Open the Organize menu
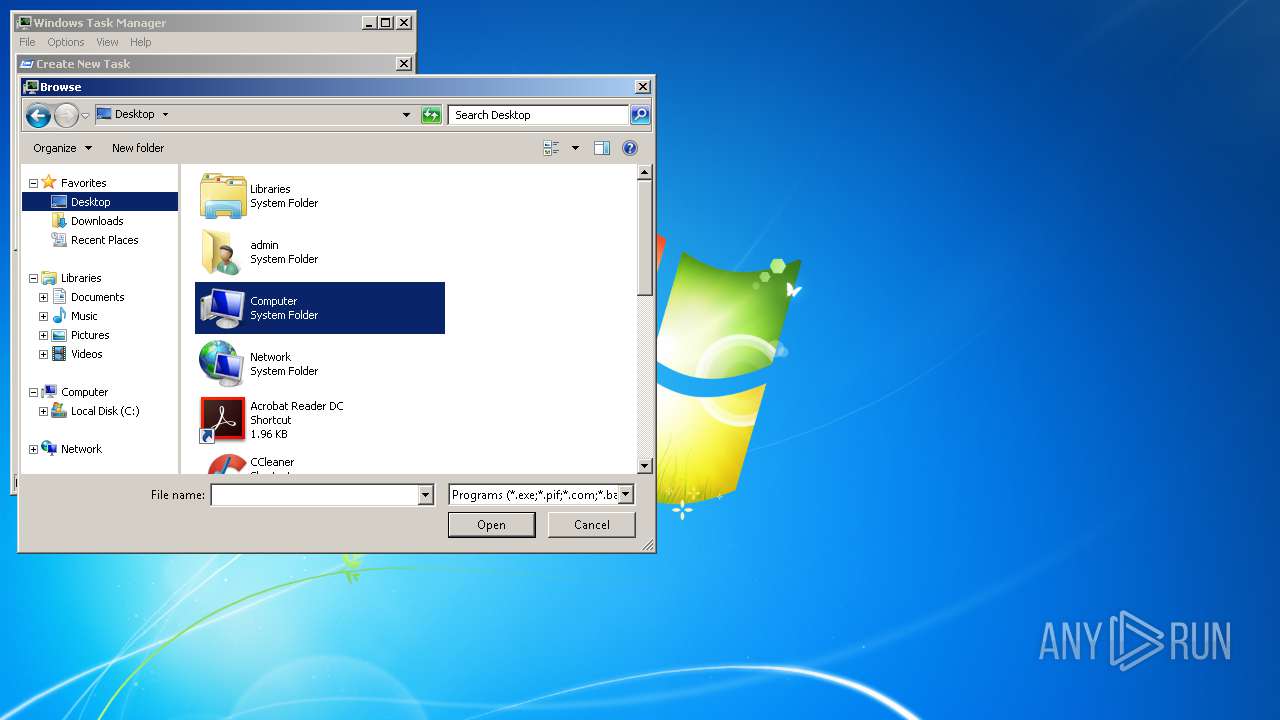 click(62, 148)
